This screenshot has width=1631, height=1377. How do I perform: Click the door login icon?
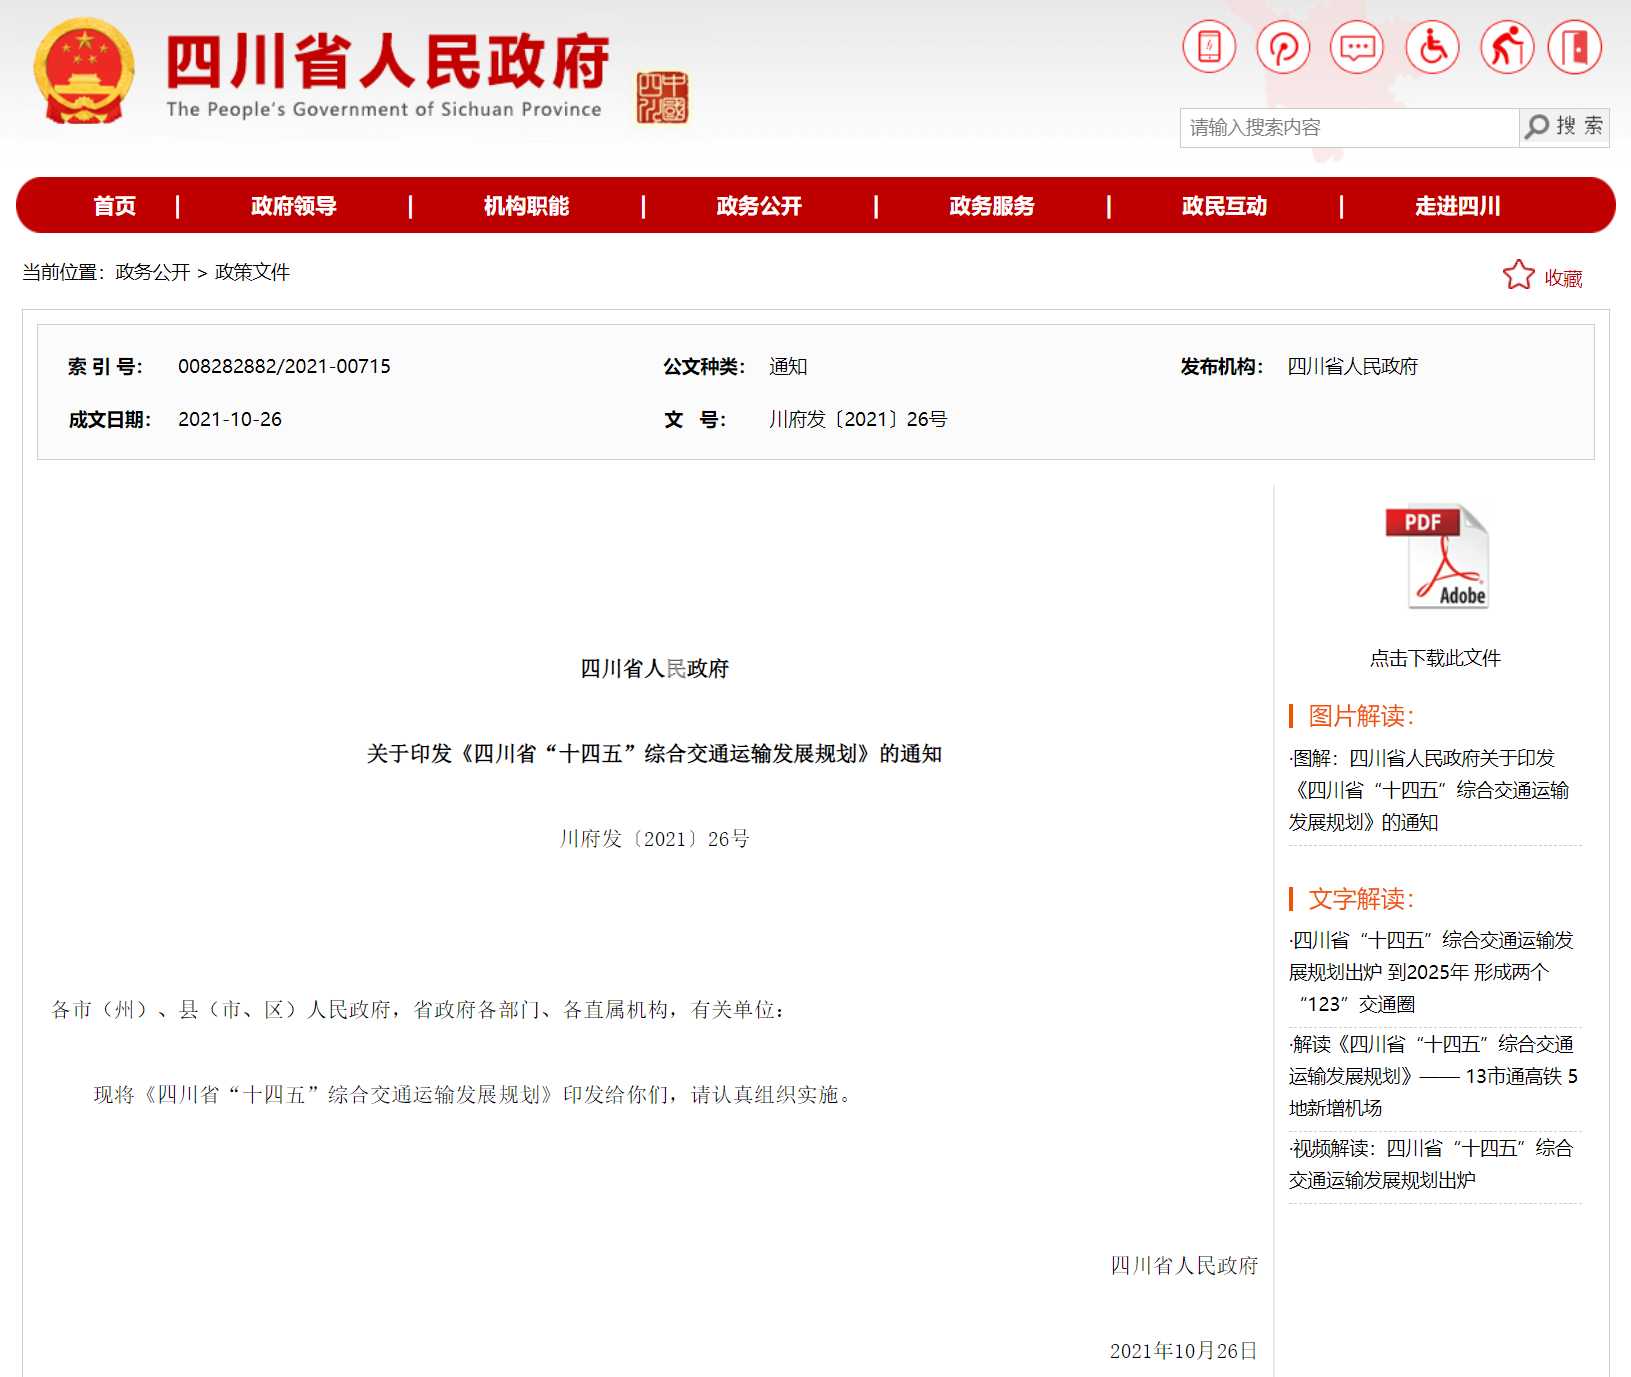(1575, 47)
